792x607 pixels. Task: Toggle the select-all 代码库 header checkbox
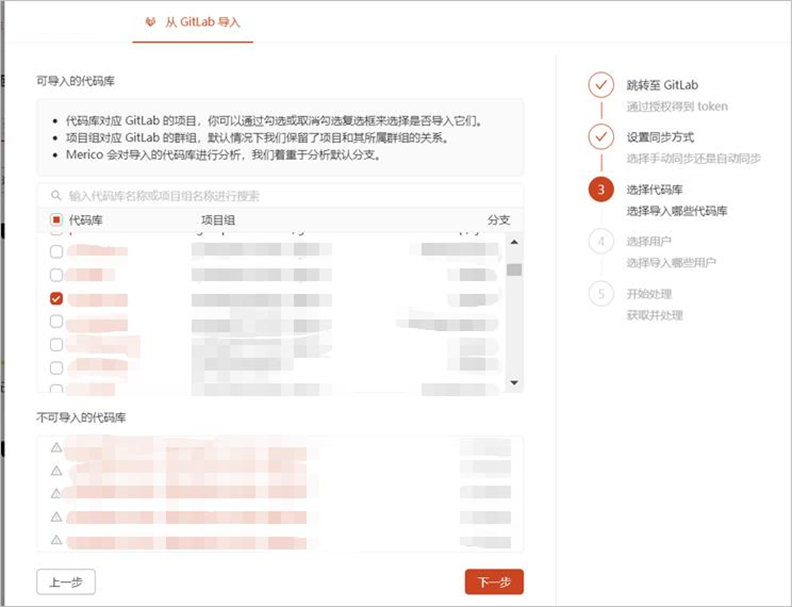coord(56,220)
